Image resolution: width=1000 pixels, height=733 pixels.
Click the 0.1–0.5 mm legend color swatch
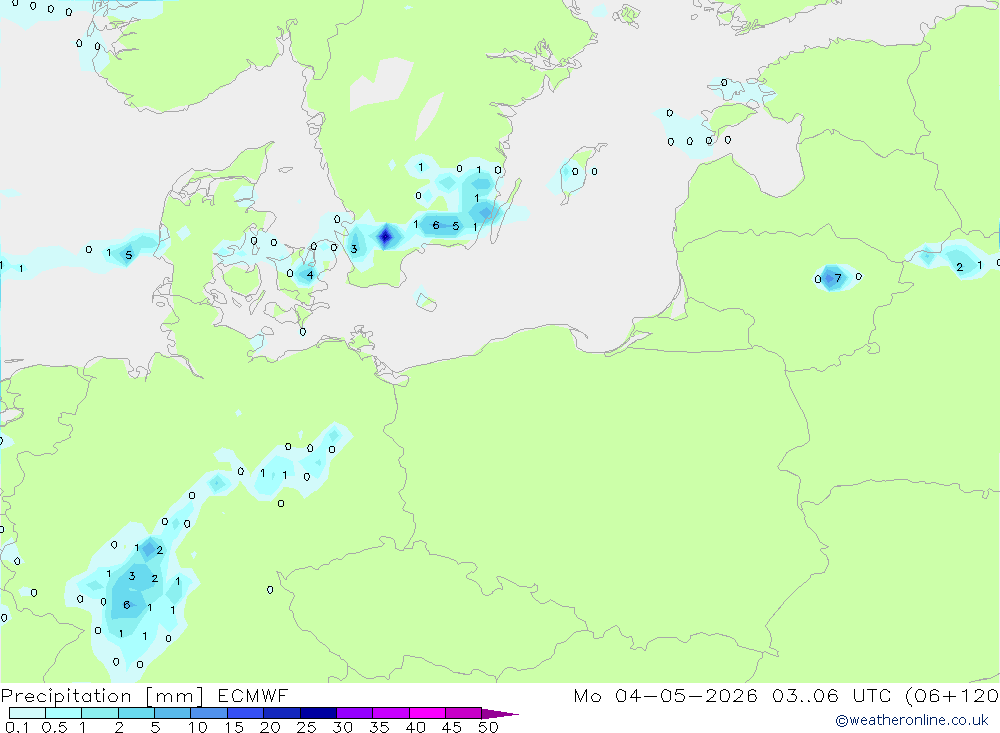pyautogui.click(x=27, y=713)
